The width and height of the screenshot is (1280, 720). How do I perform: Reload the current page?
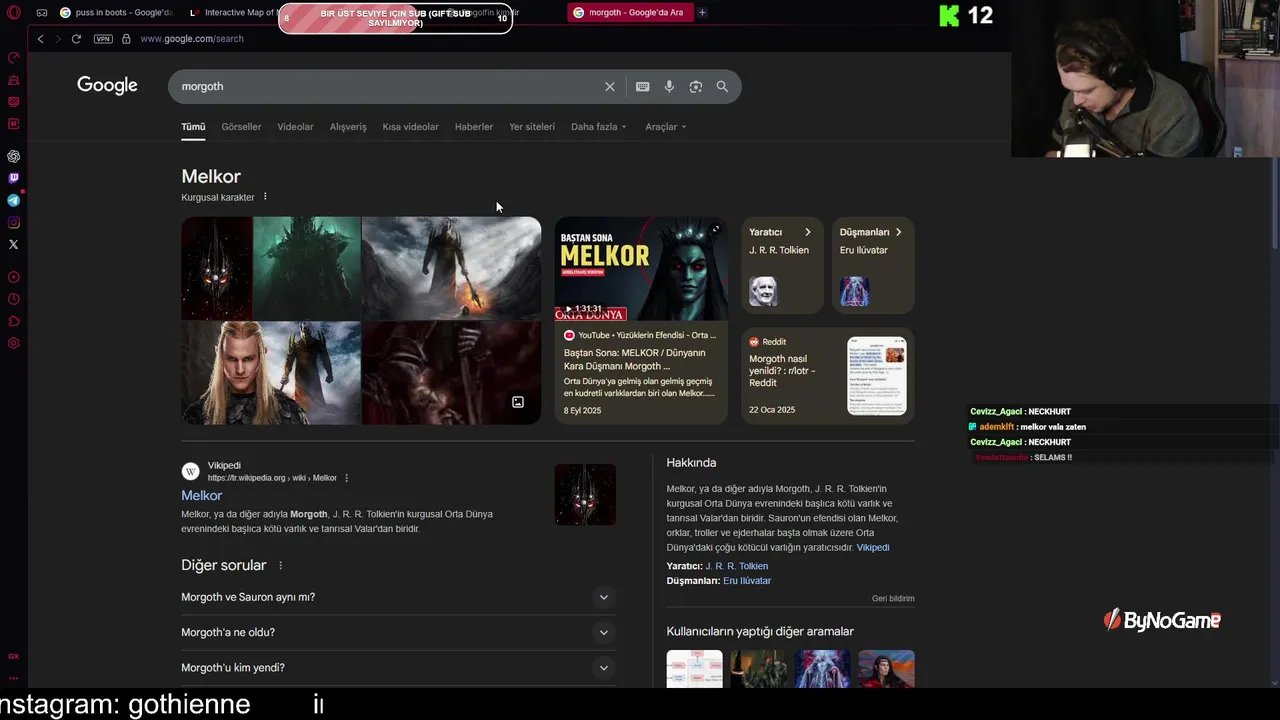pyautogui.click(x=76, y=39)
